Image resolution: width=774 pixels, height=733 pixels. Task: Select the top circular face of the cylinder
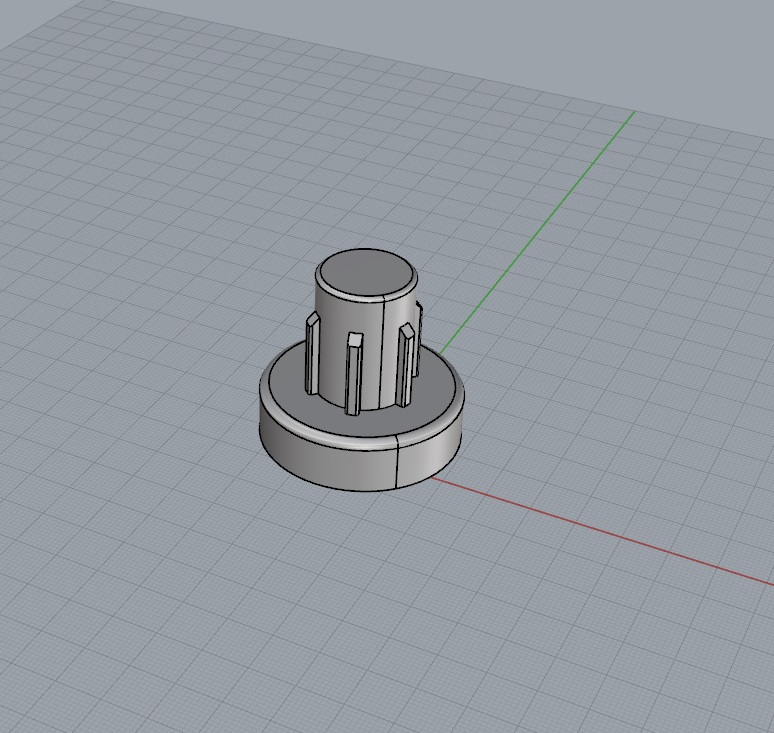(366, 273)
